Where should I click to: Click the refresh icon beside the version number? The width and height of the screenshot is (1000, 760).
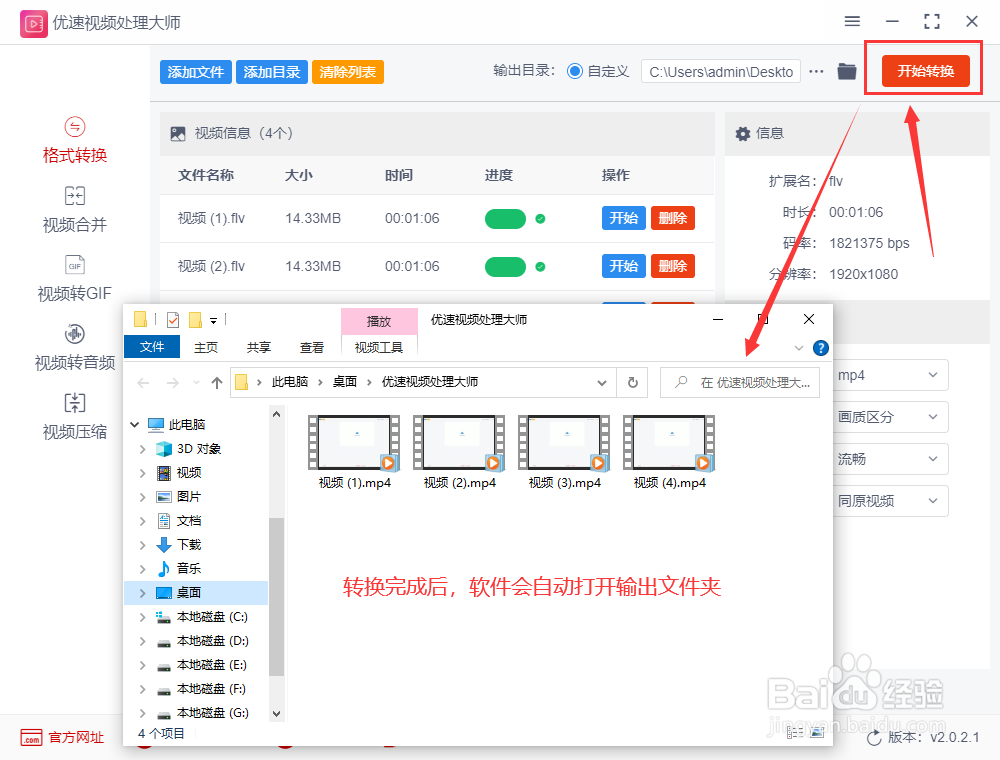(874, 738)
